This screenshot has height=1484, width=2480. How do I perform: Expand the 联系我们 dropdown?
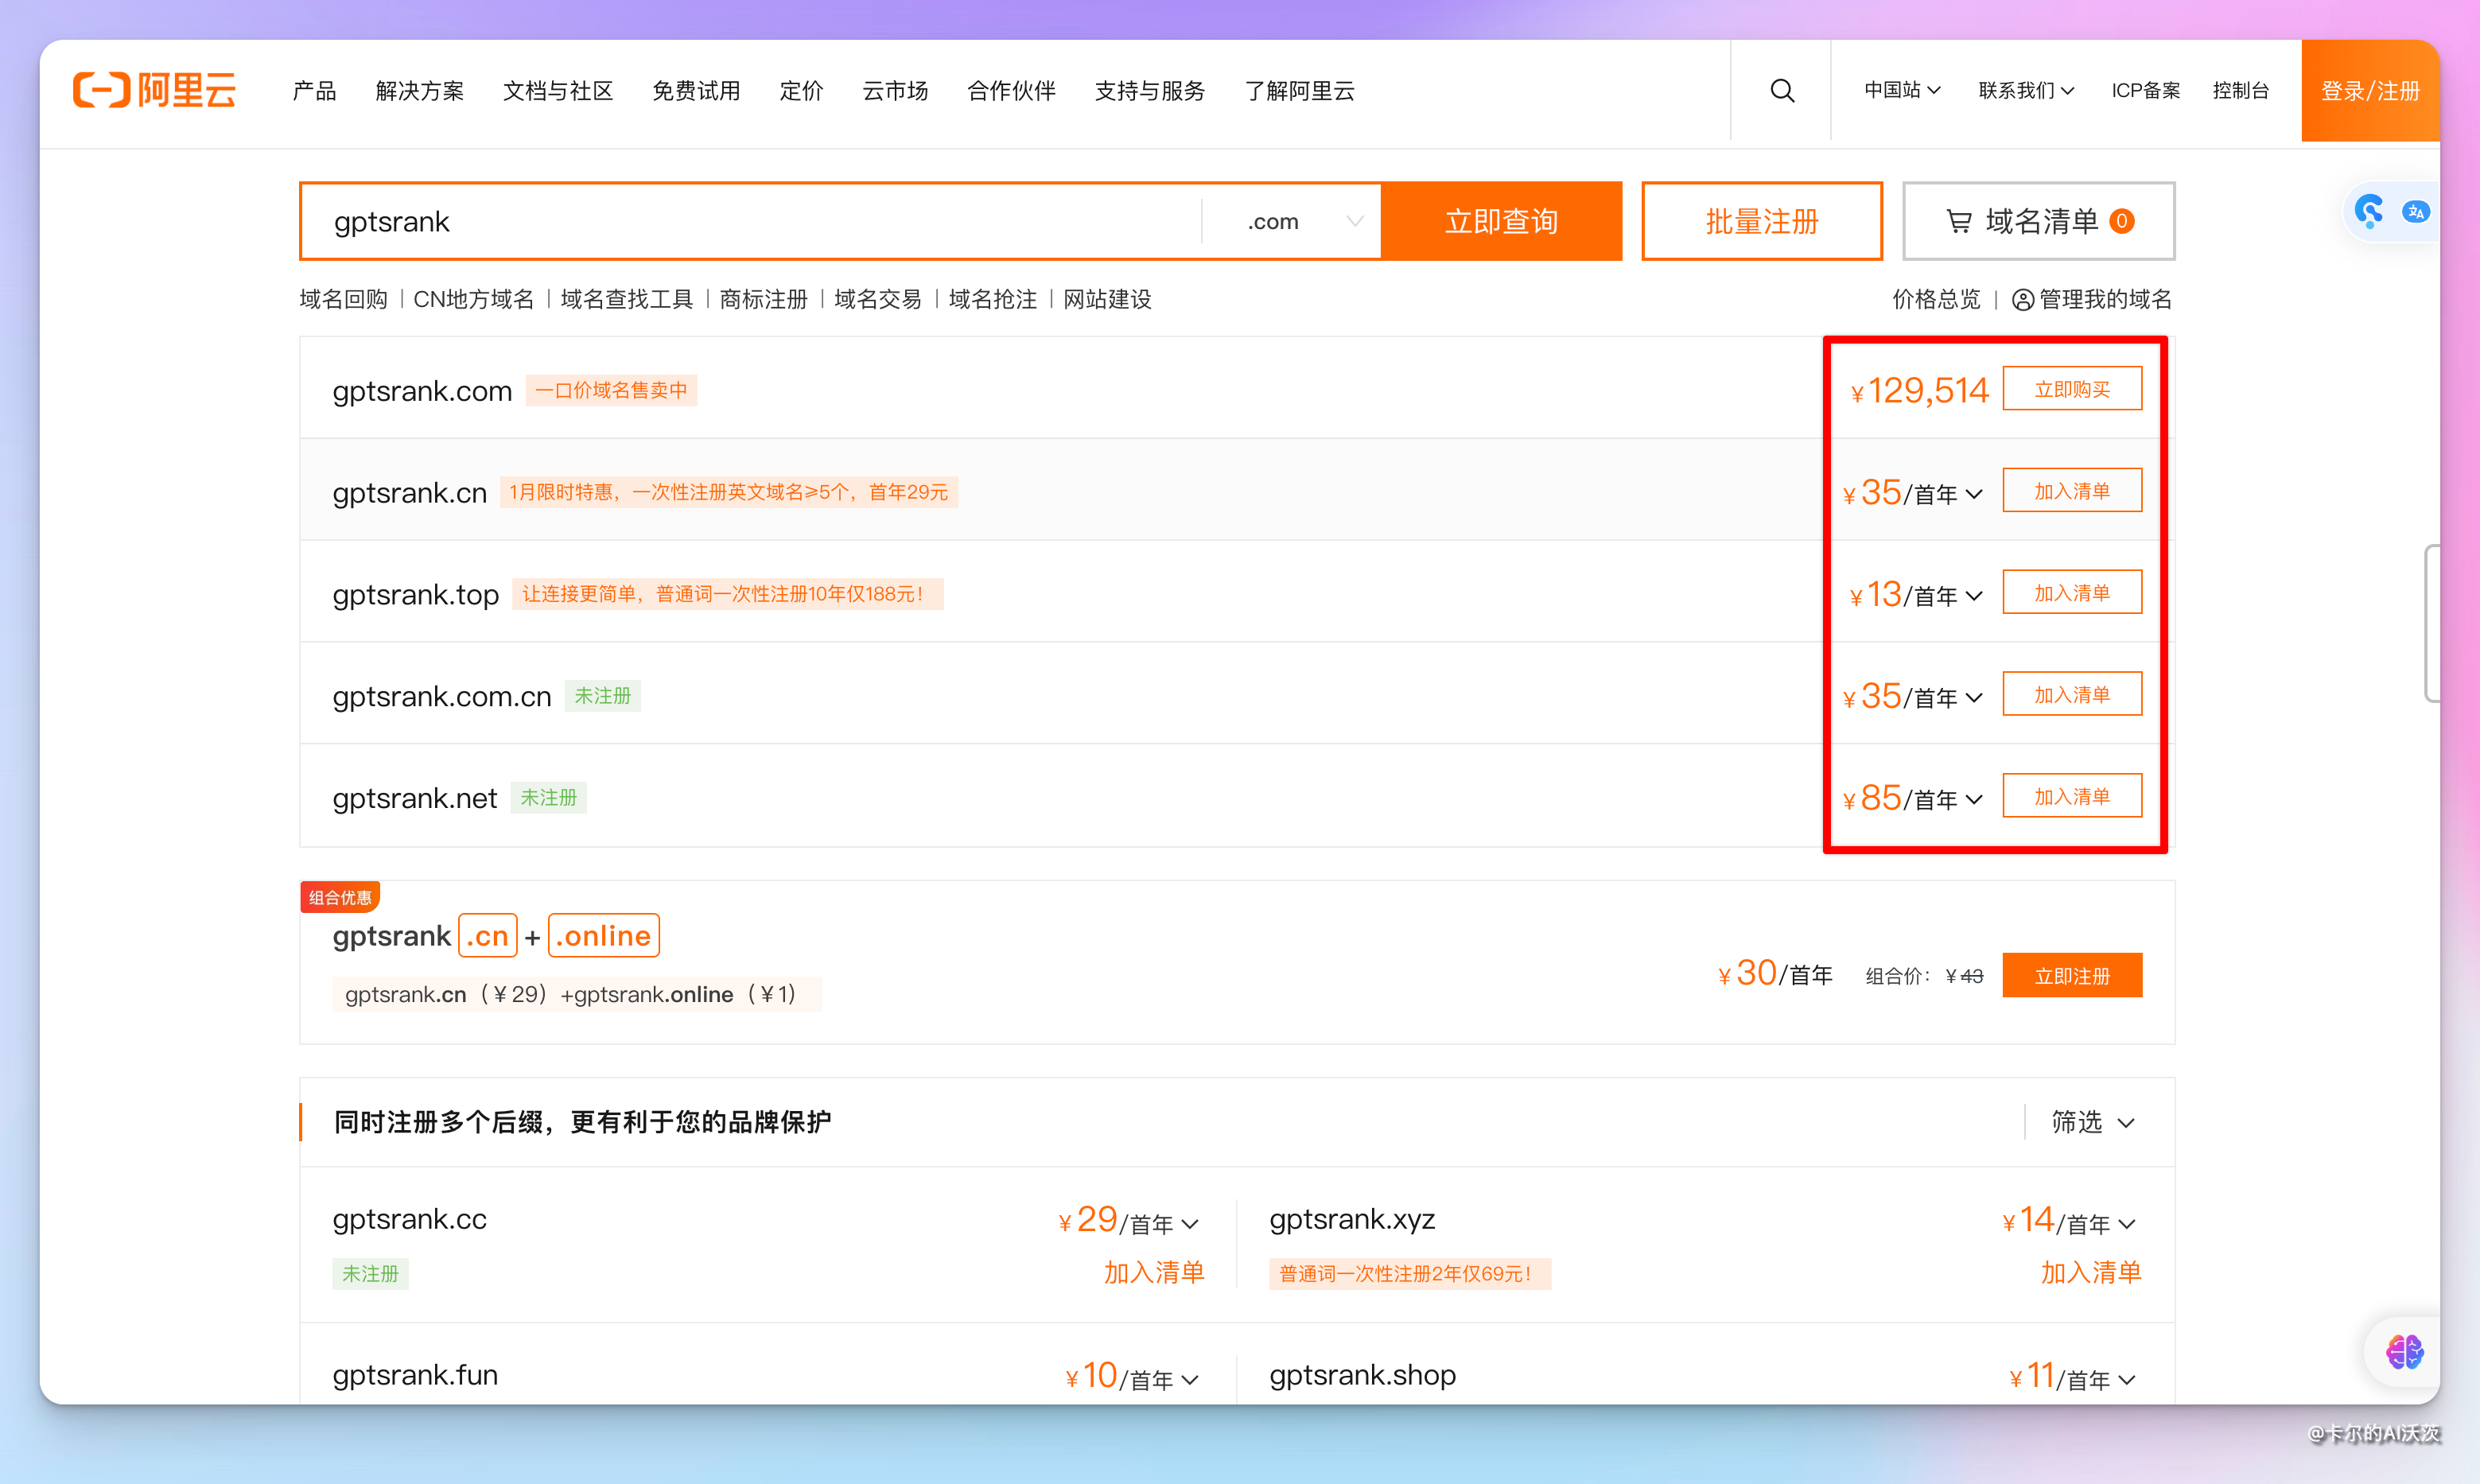pyautogui.click(x=2026, y=90)
